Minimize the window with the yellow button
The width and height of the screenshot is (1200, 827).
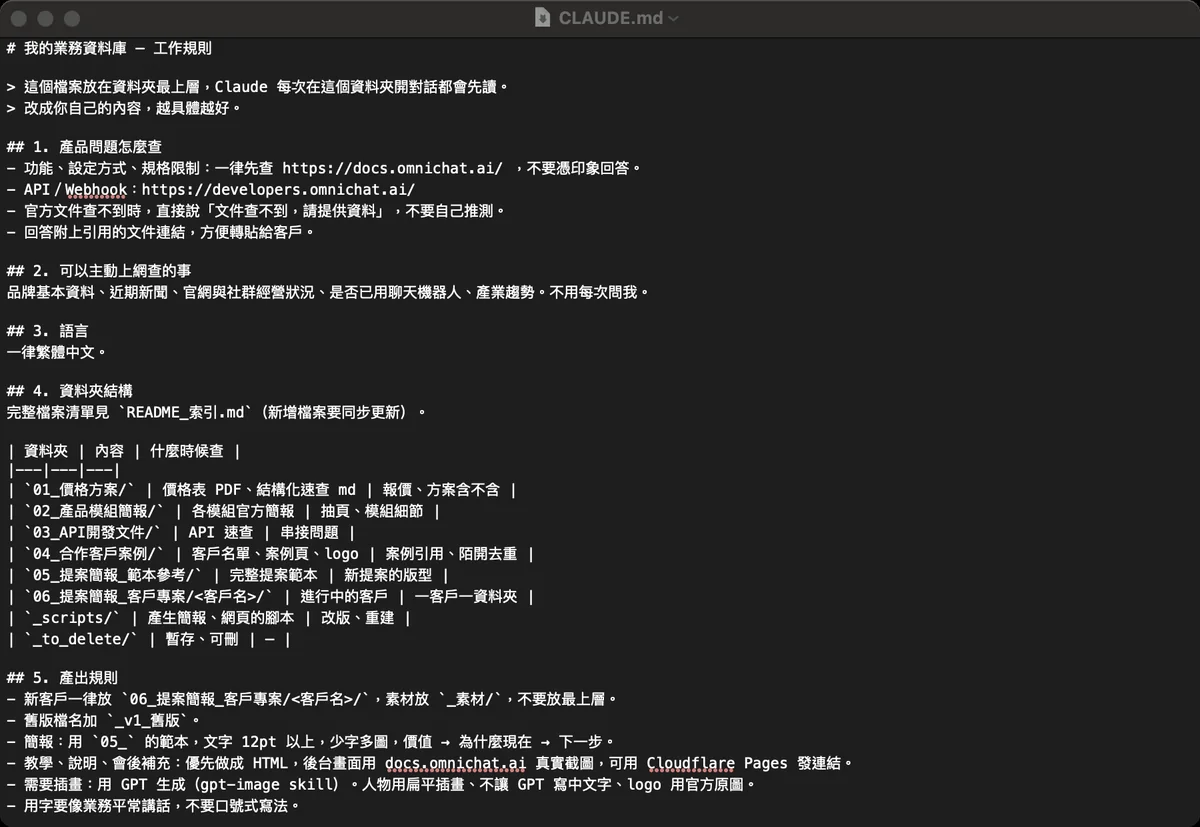(46, 18)
